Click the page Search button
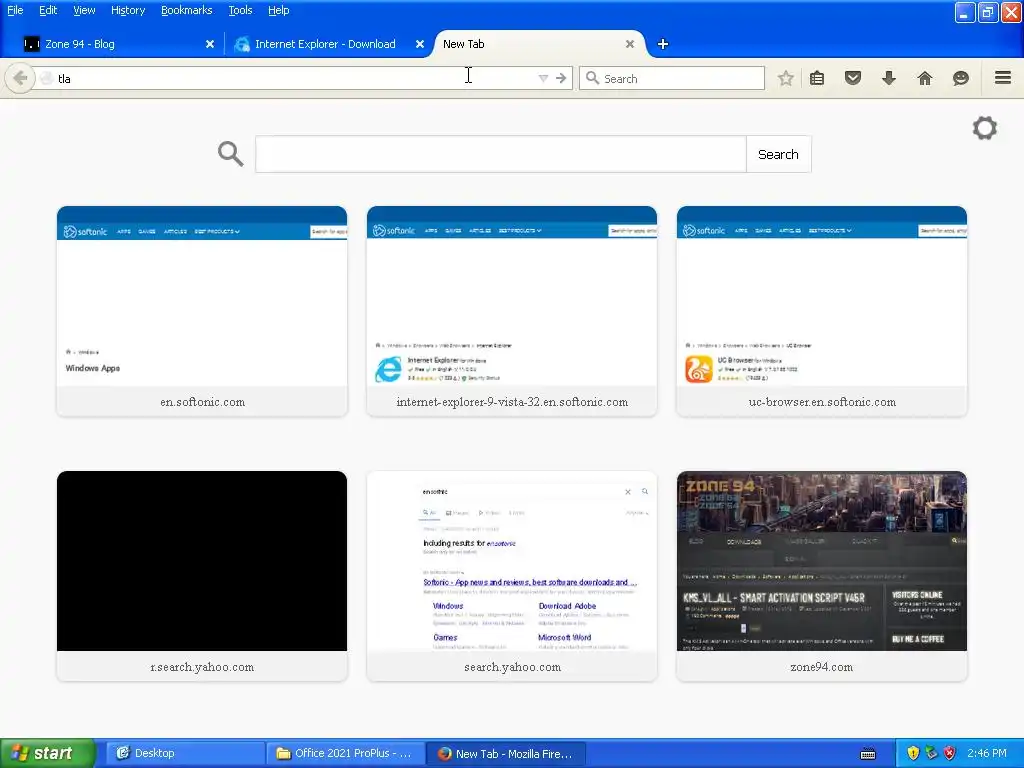Viewport: 1024px width, 768px height. [x=778, y=154]
